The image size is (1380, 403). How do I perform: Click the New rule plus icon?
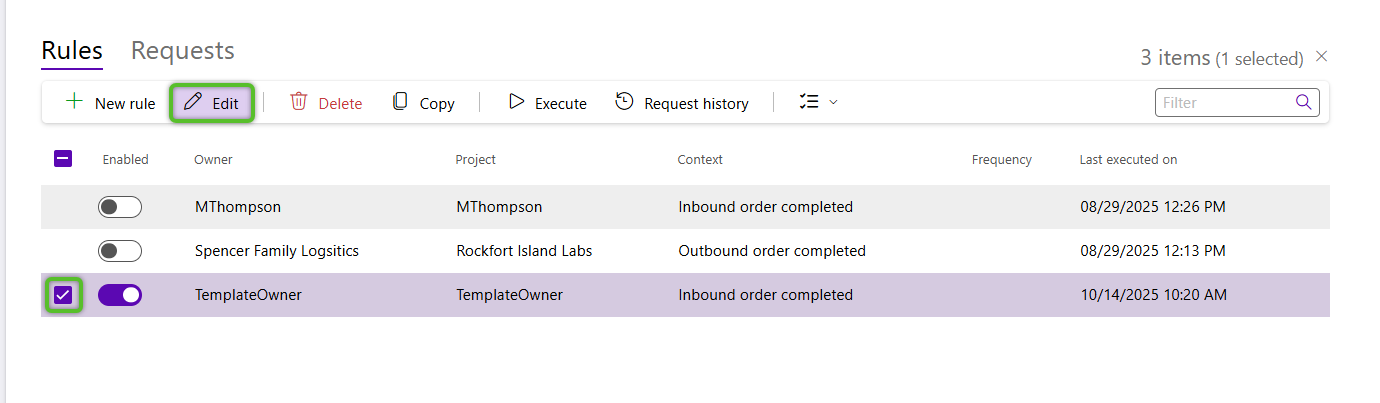[x=73, y=102]
